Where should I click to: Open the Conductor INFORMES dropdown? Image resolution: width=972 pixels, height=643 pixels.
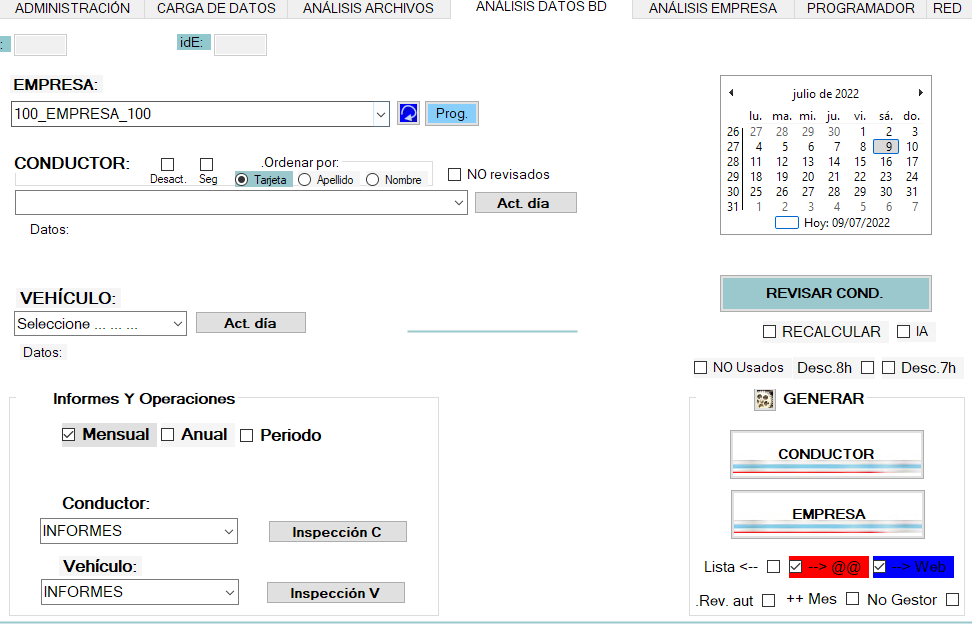(229, 530)
